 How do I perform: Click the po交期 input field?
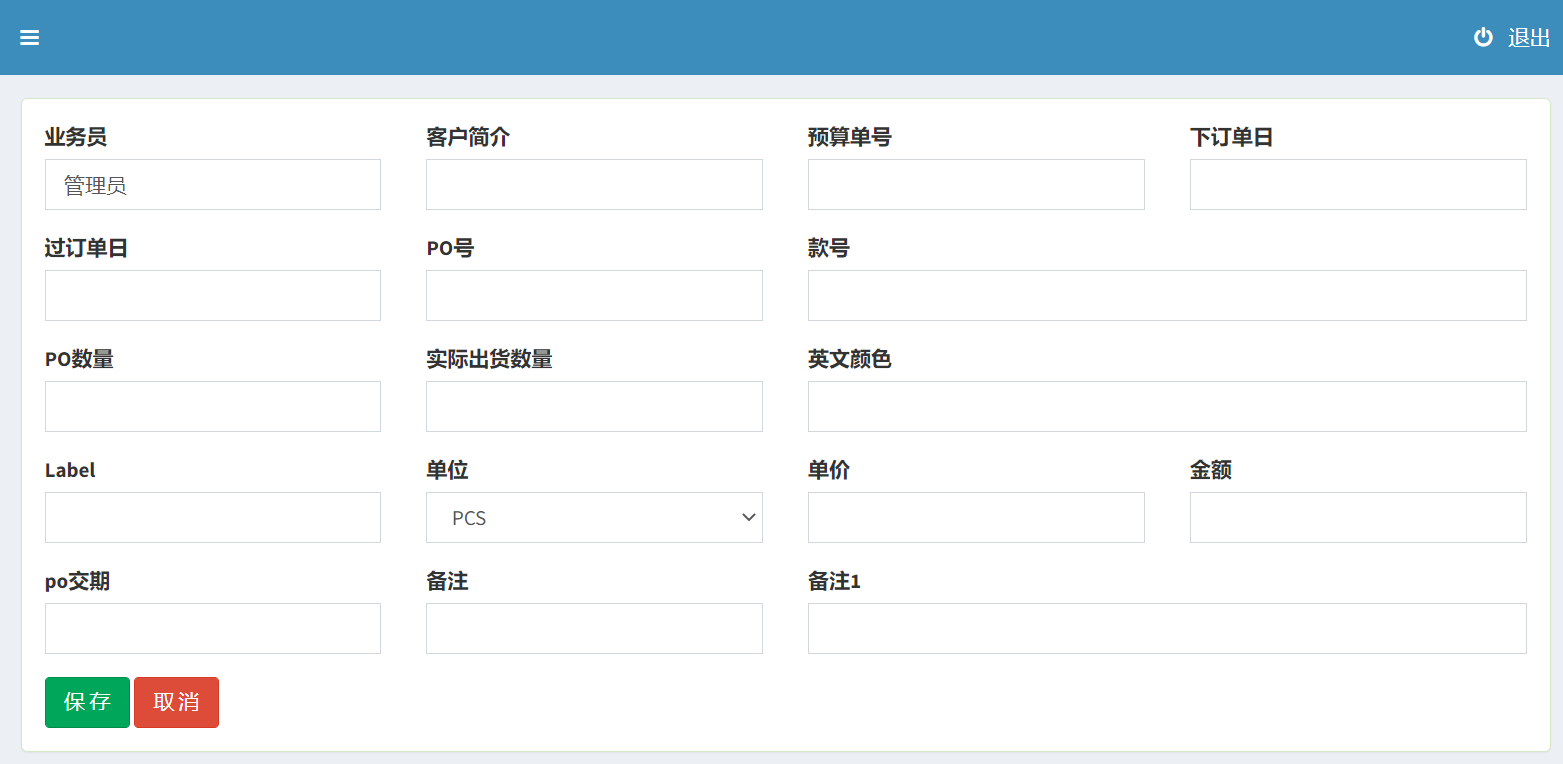pyautogui.click(x=213, y=629)
